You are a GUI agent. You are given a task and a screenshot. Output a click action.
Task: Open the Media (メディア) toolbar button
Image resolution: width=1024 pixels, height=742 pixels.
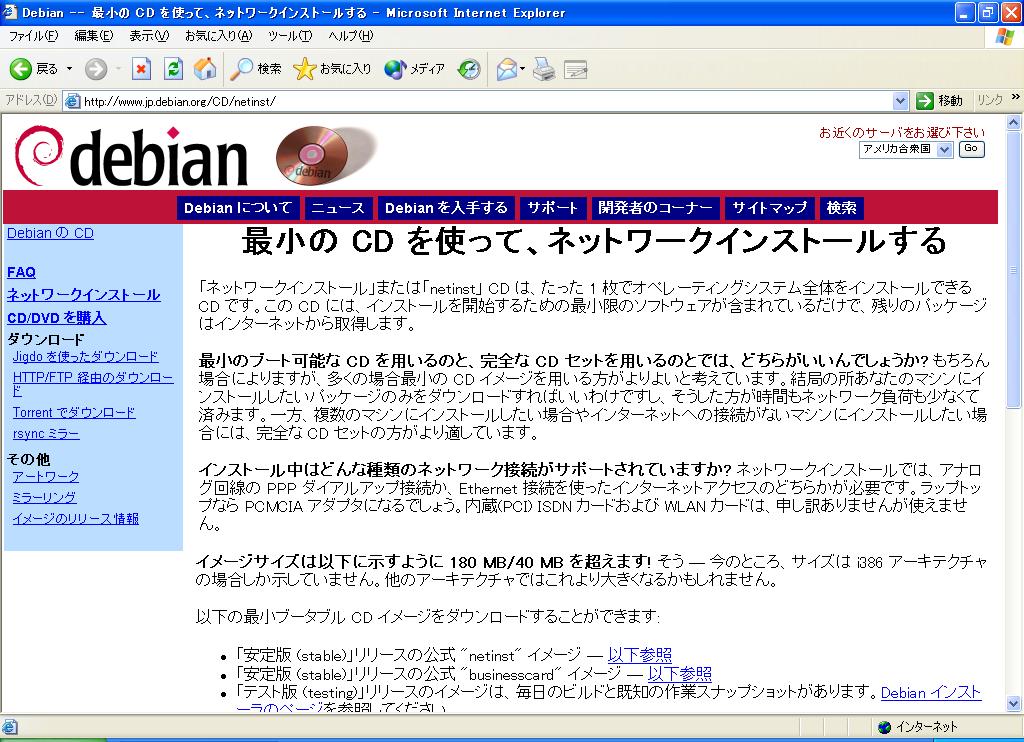414,69
